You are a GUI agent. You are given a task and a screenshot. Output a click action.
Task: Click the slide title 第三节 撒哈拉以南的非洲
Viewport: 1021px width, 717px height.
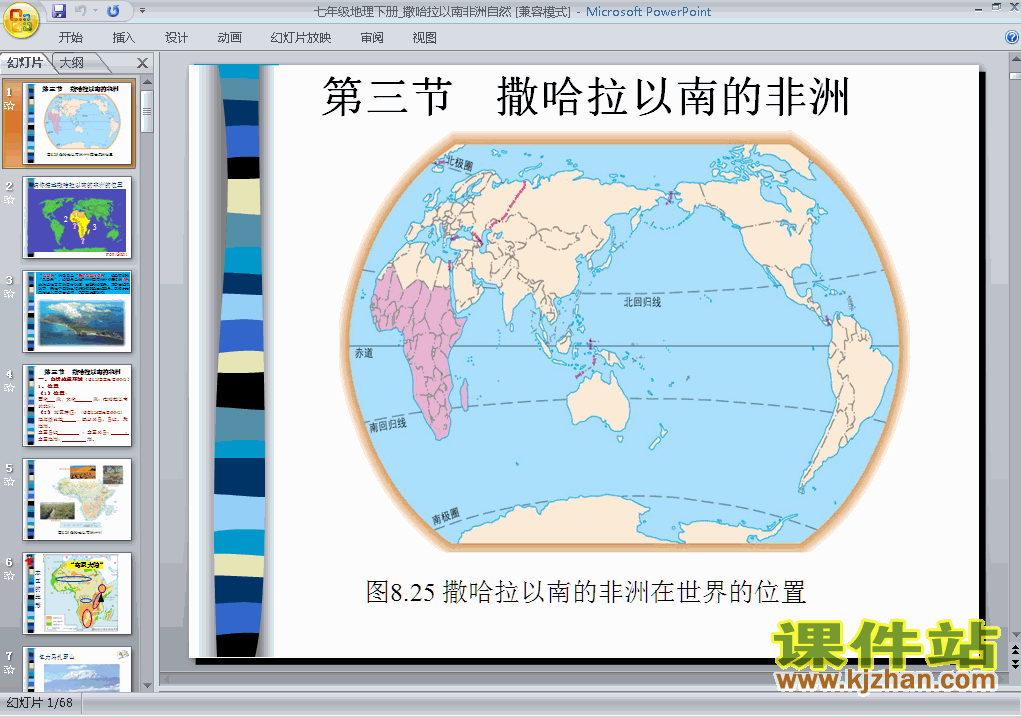[585, 96]
